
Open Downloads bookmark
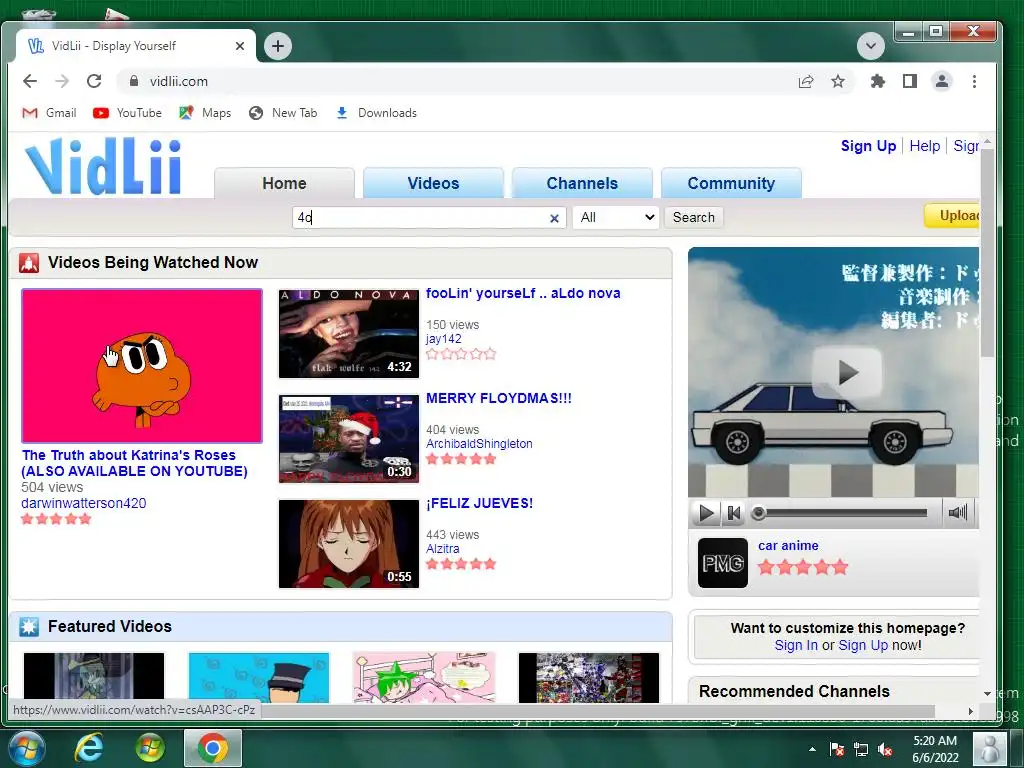coord(376,113)
